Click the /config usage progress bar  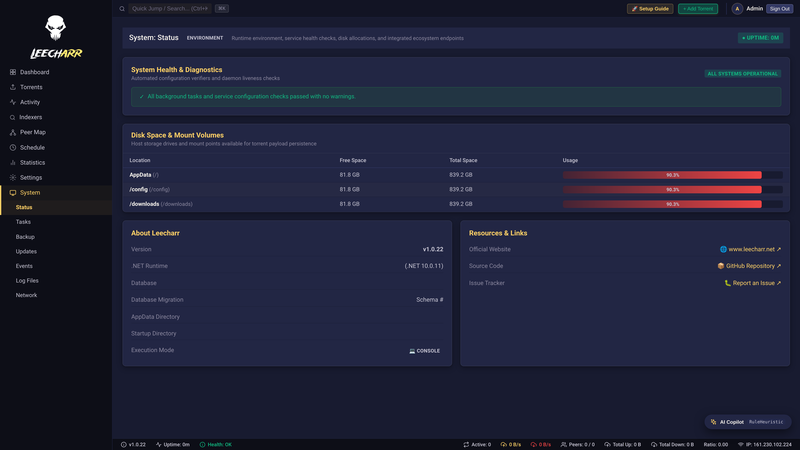point(672,189)
